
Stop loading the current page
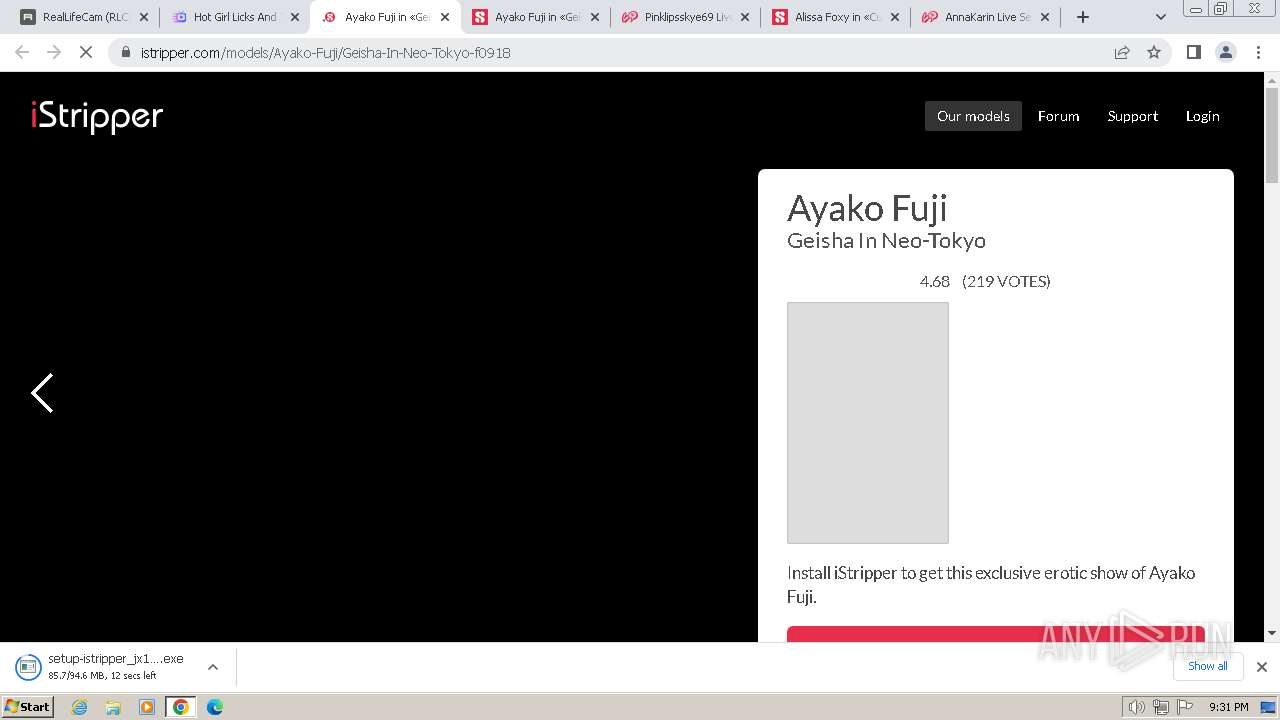click(86, 52)
